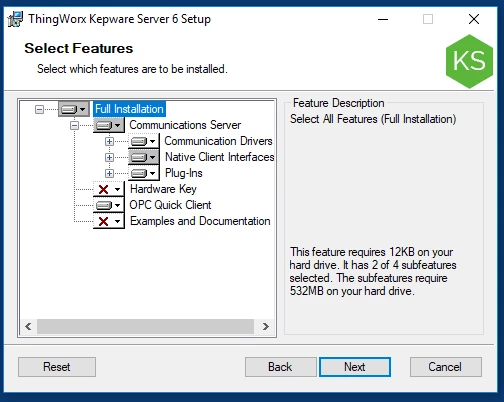This screenshot has width=504, height=402.
Task: Open the Communications Server install-state dropdown
Action: pyautogui.click(x=109, y=125)
